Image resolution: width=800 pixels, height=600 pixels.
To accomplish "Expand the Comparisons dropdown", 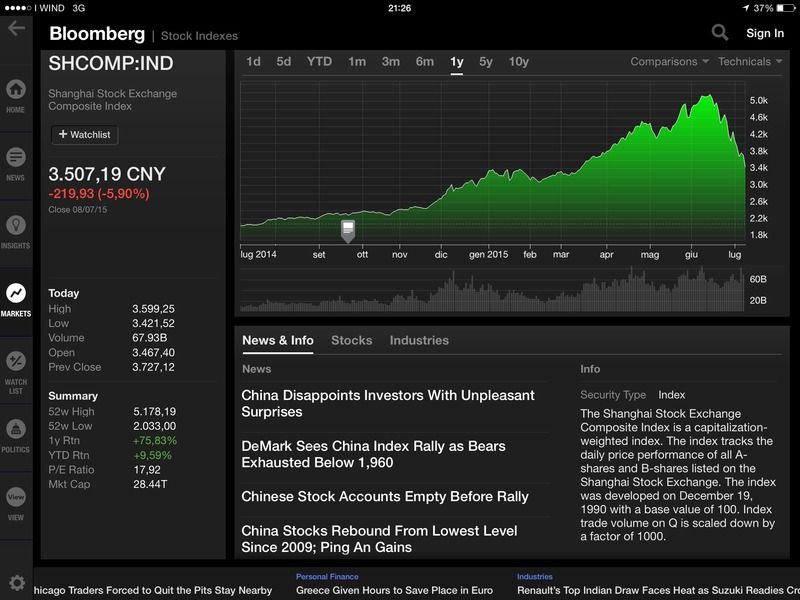I will click(x=669, y=62).
